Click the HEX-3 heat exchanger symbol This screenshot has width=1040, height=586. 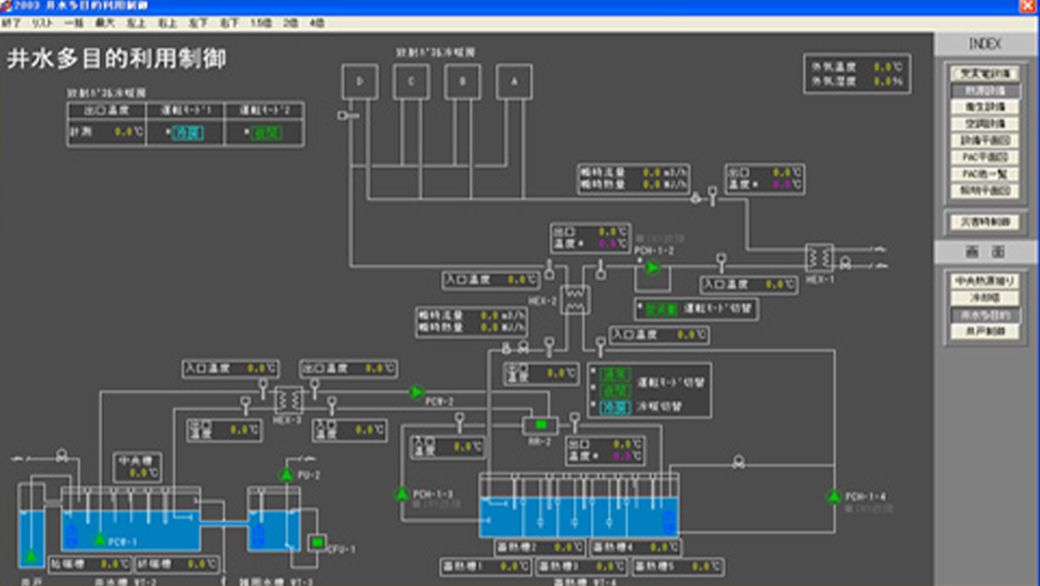tap(289, 399)
